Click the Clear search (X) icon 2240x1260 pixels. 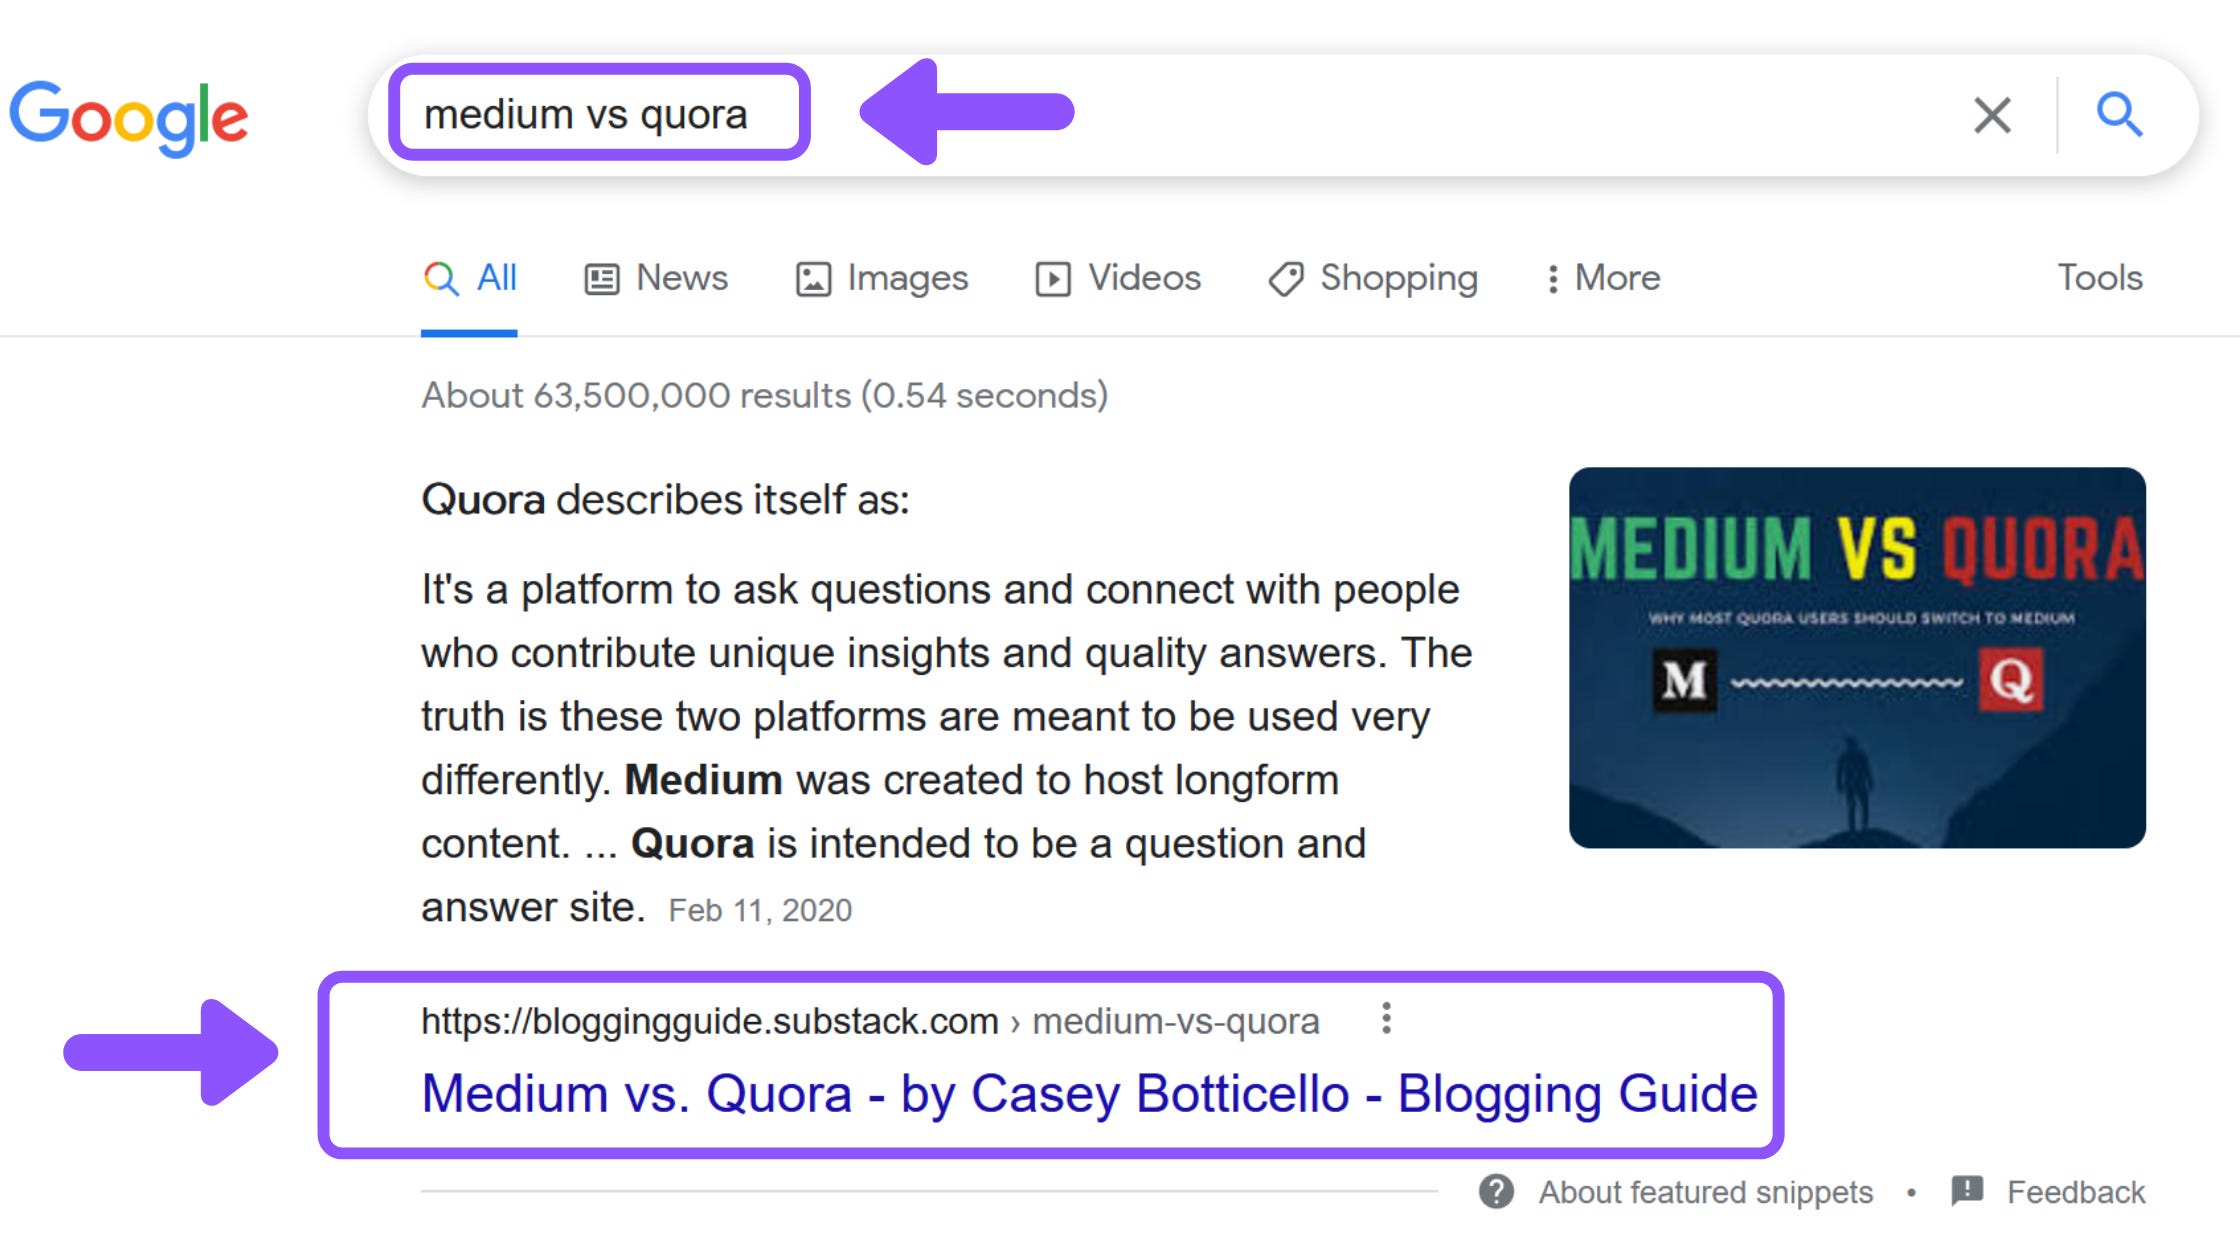pyautogui.click(x=1991, y=115)
